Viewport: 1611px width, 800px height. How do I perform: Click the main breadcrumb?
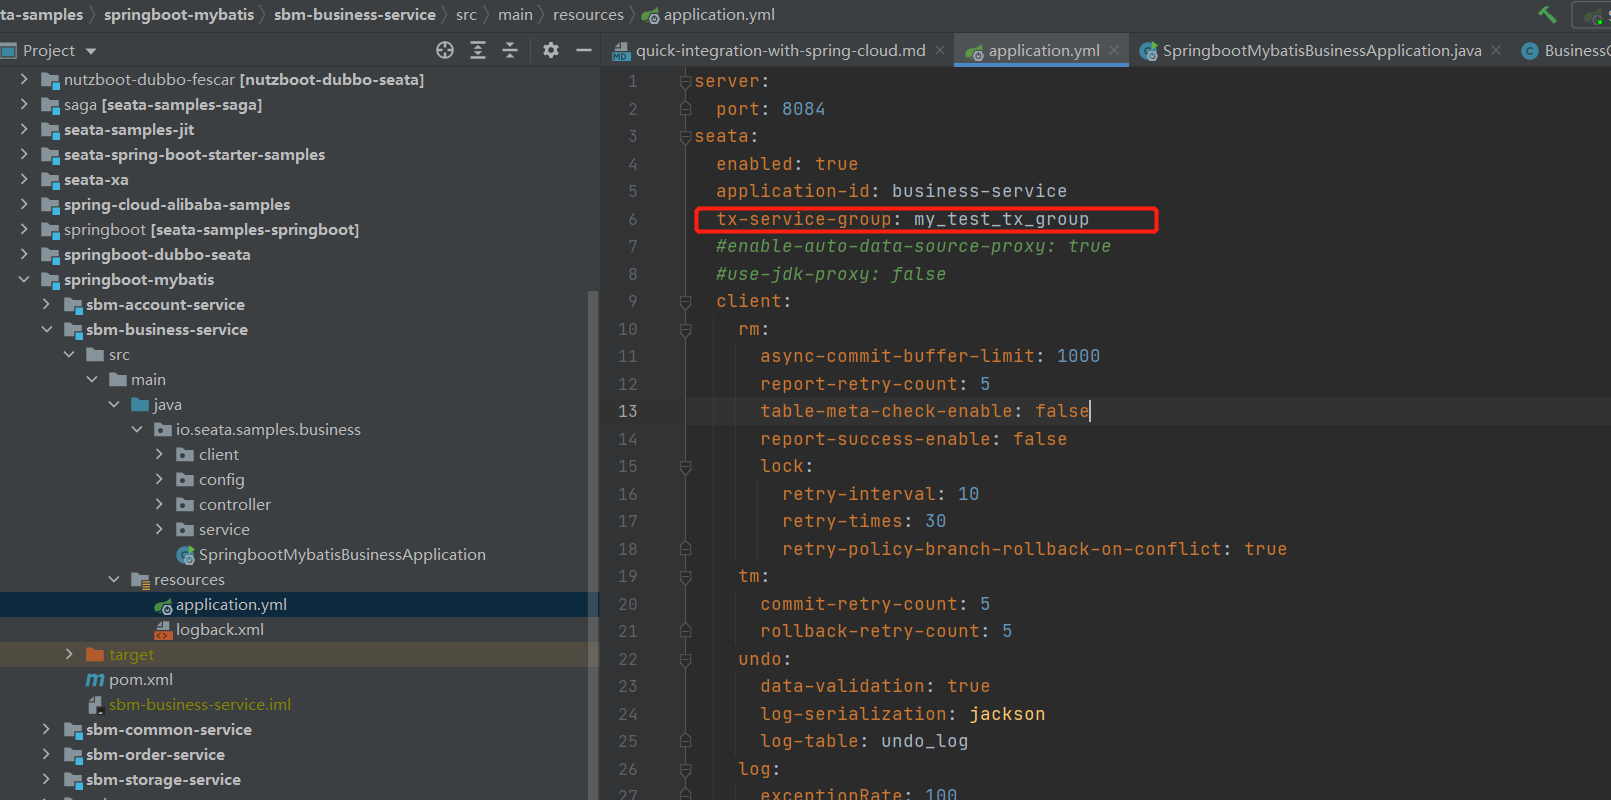pyautogui.click(x=515, y=14)
